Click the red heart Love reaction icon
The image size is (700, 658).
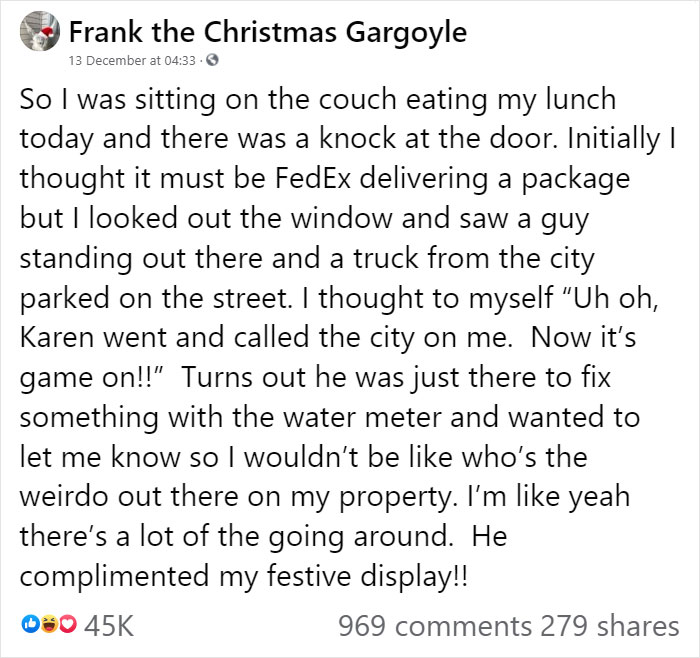pyautogui.click(x=68, y=624)
